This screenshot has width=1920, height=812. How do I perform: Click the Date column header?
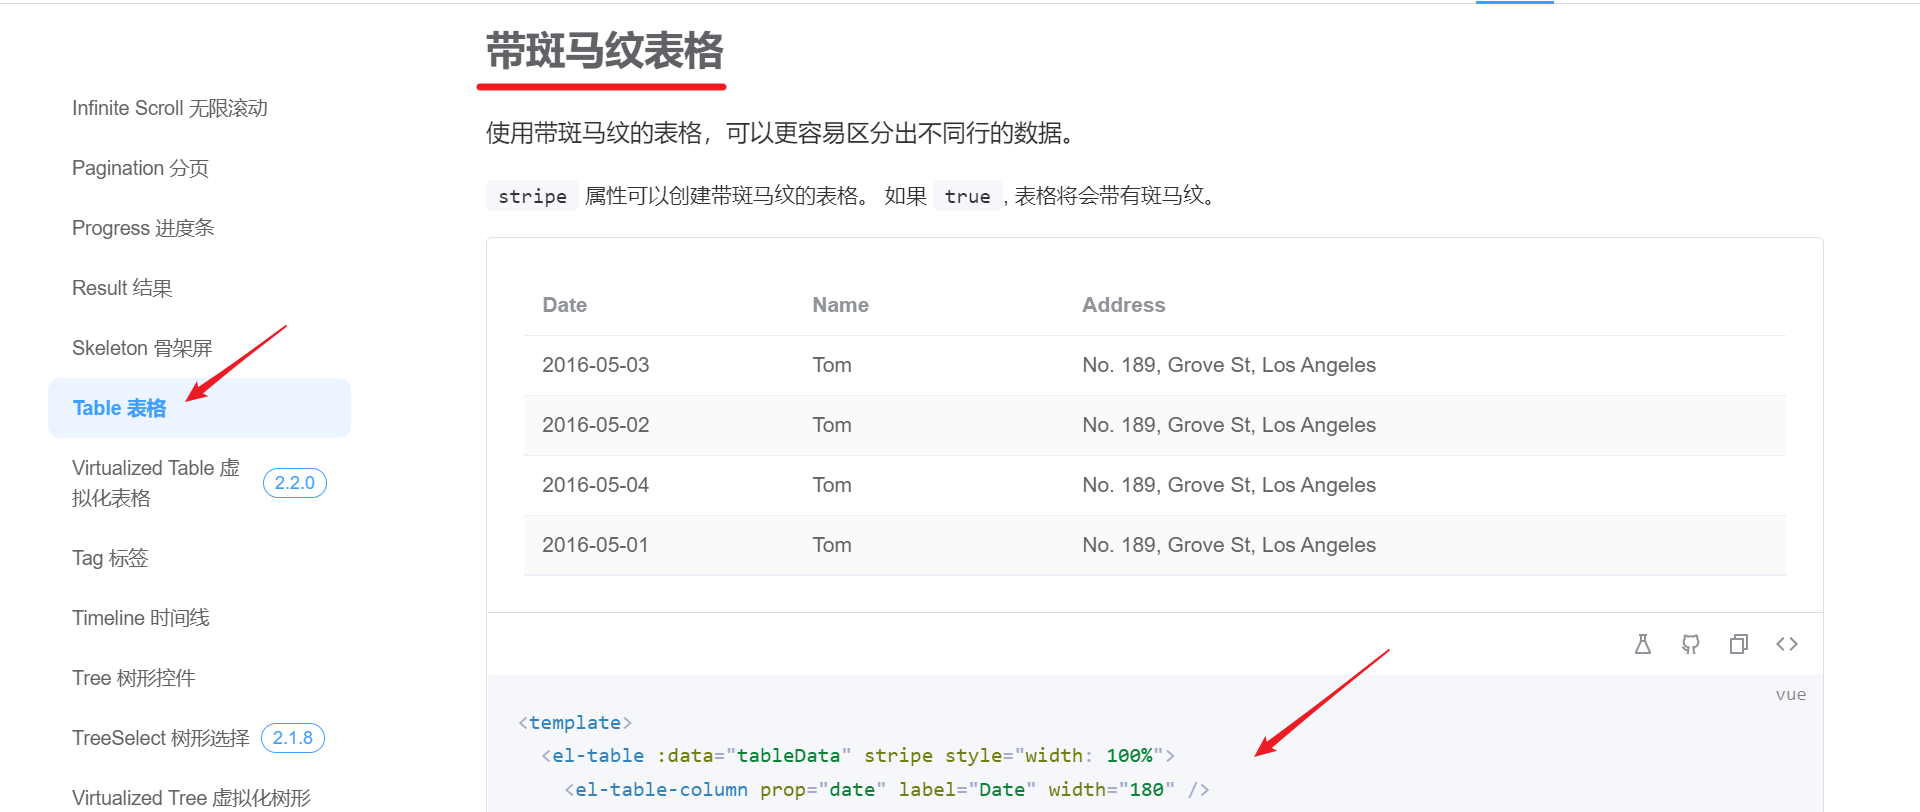coord(565,305)
